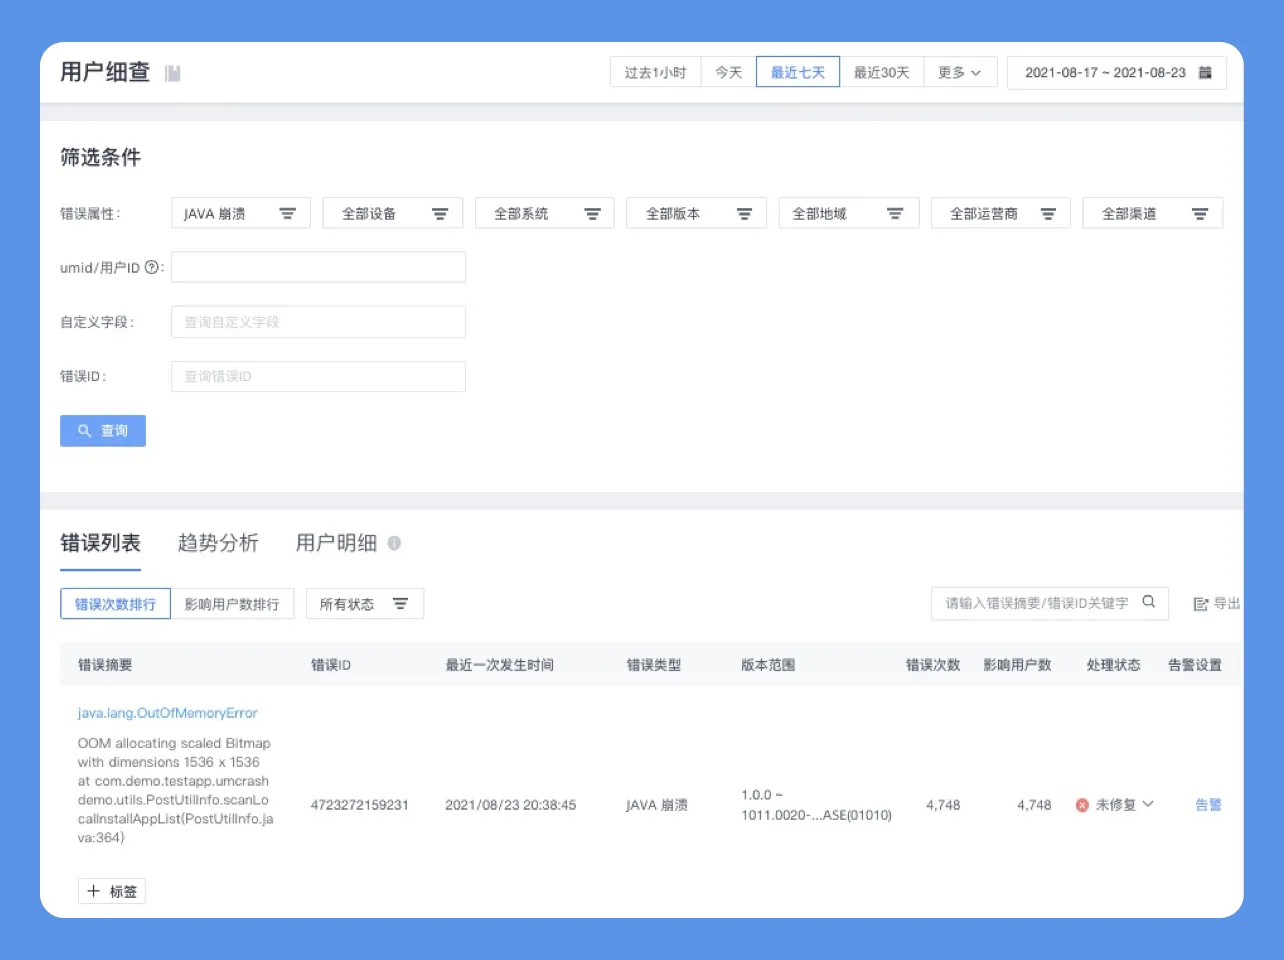The image size is (1284, 960).
Task: Click the book icon beside 用户细查 title
Action: tap(173, 73)
